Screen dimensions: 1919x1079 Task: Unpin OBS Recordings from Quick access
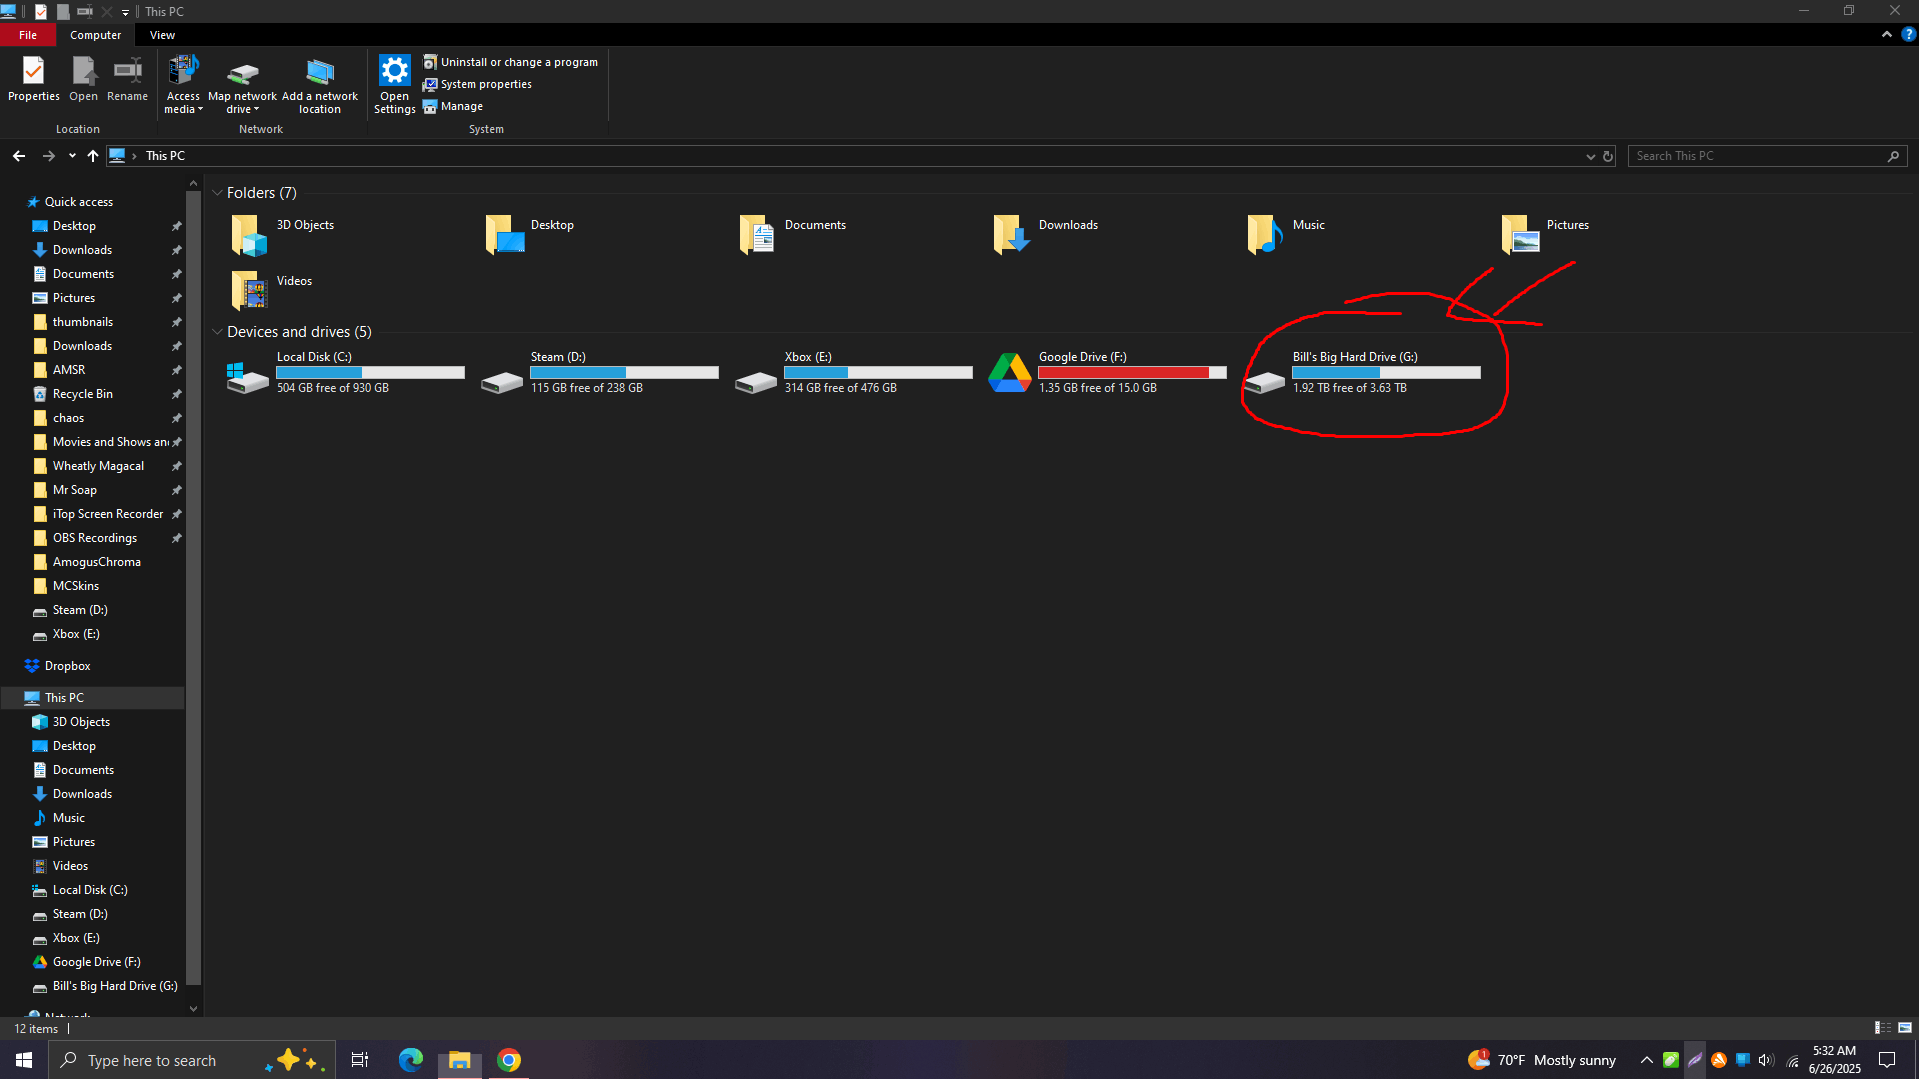click(x=176, y=537)
